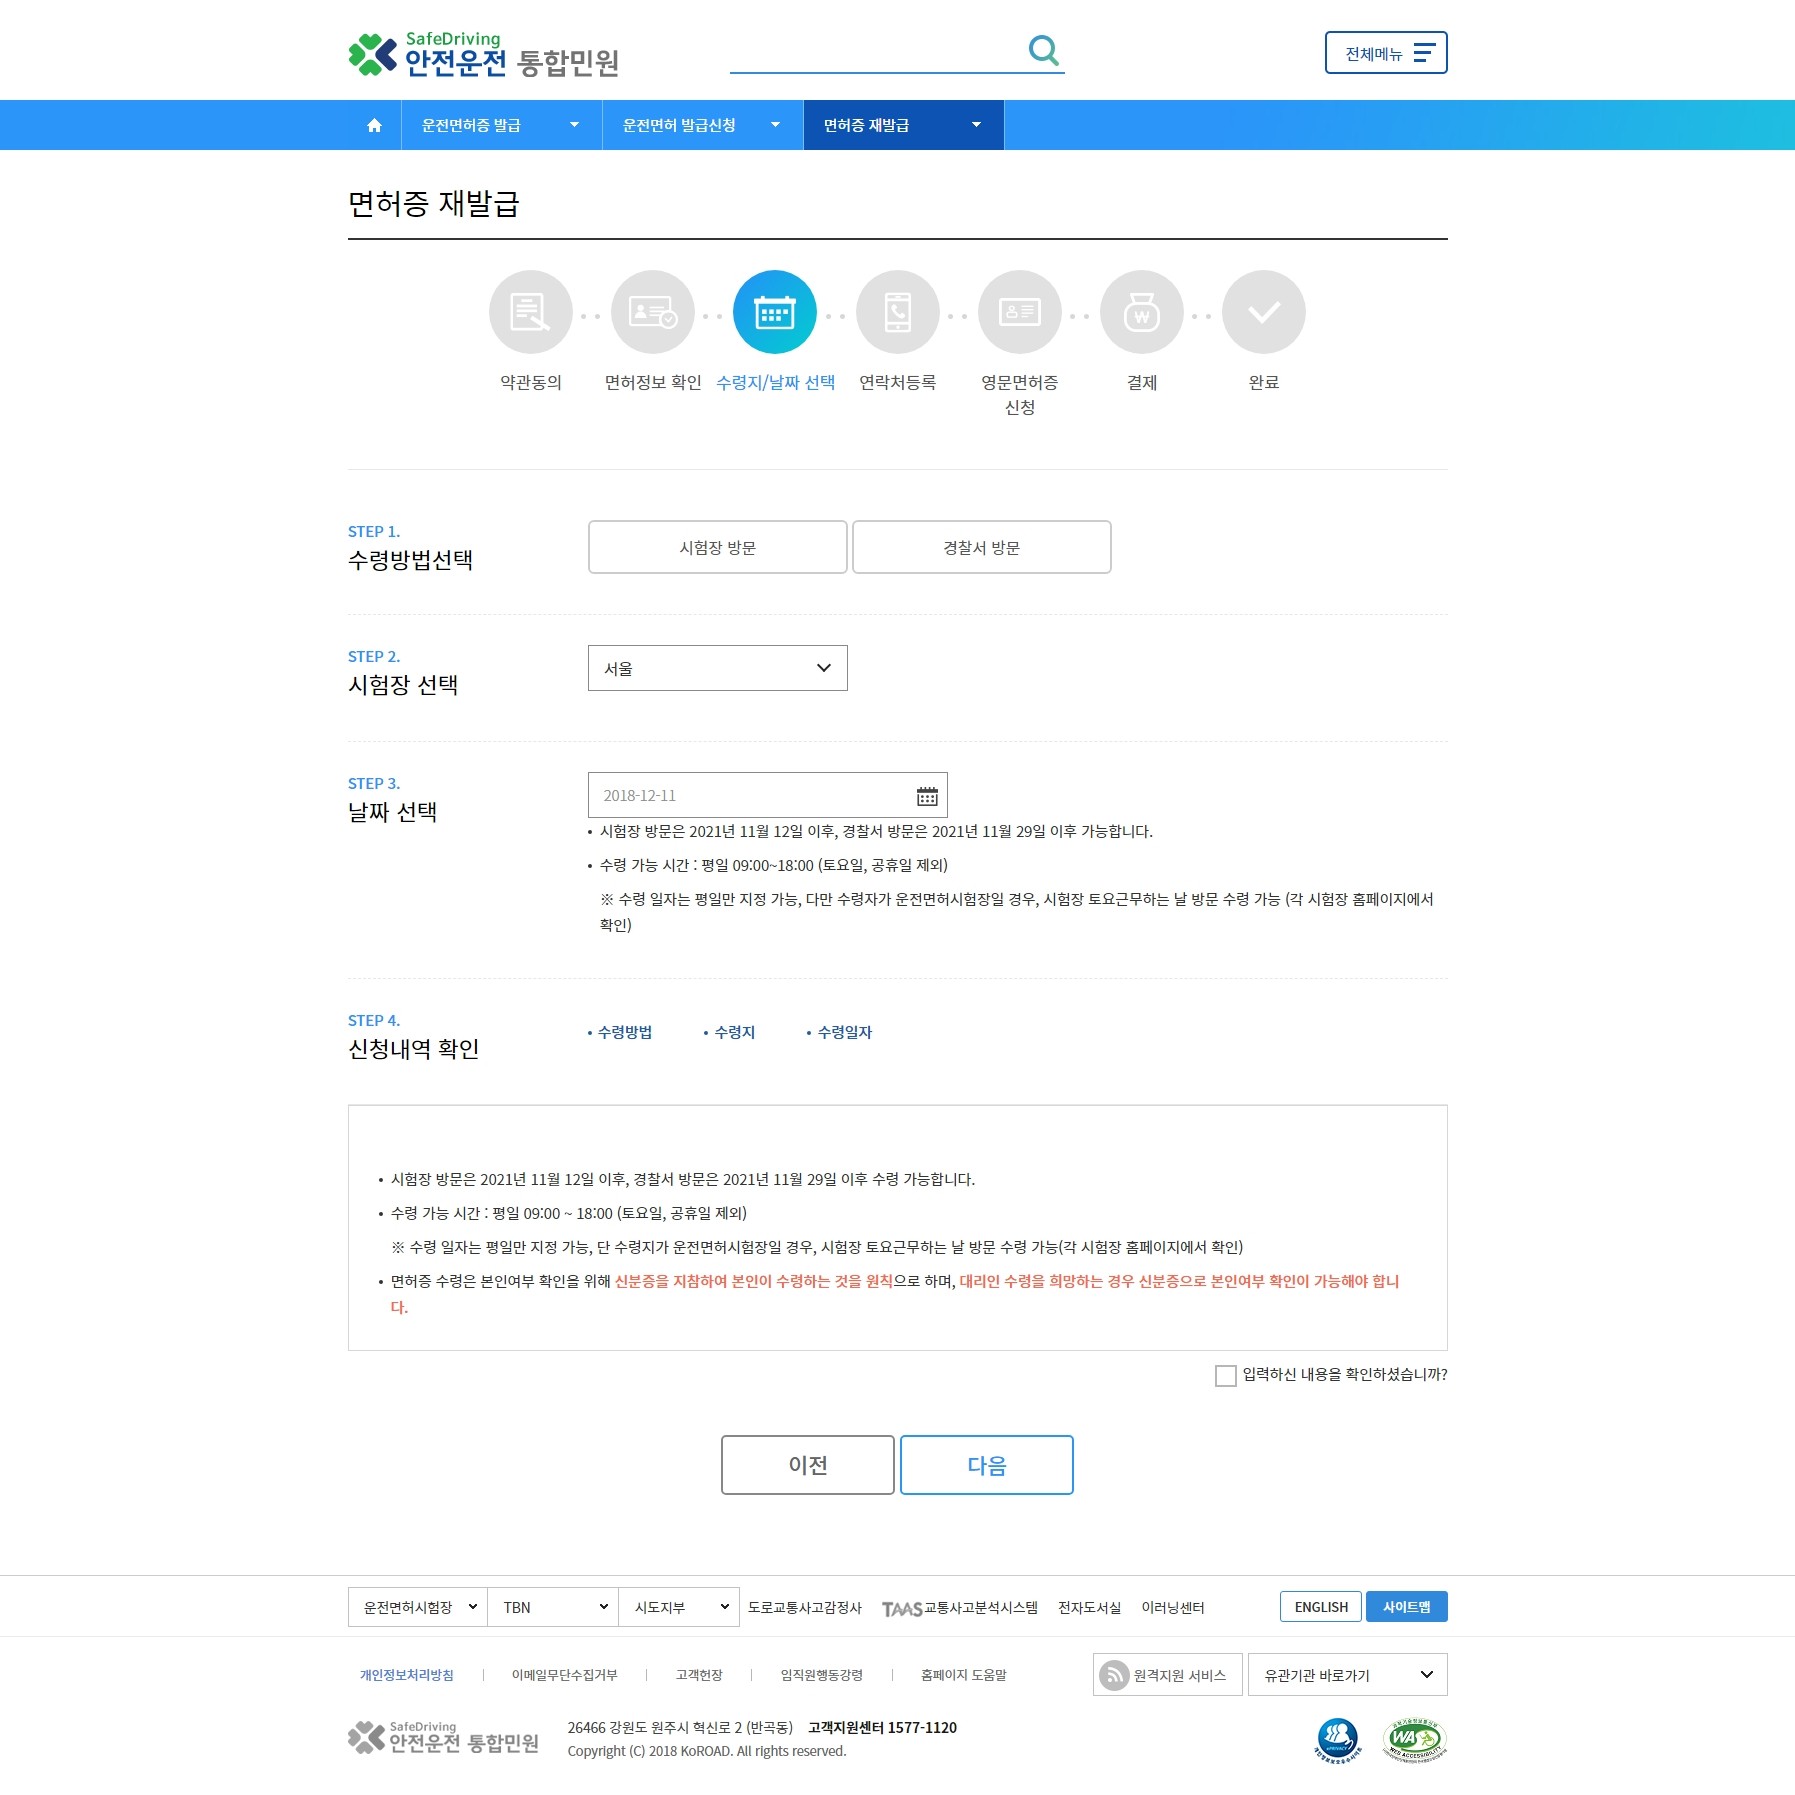Click the SafeDriving 안전운전 통합민원 header logo
This screenshot has width=1795, height=1795.
pyautogui.click(x=484, y=54)
